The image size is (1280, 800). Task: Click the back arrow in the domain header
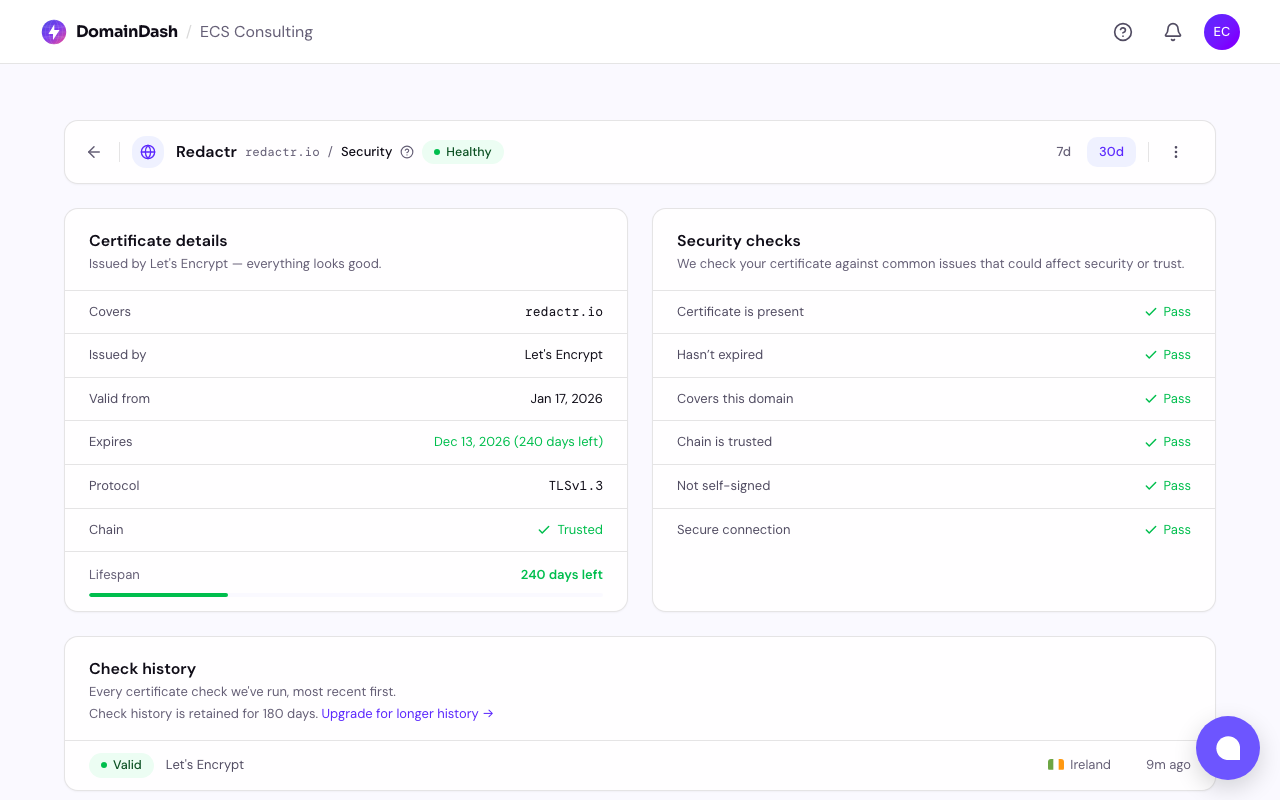[x=93, y=152]
